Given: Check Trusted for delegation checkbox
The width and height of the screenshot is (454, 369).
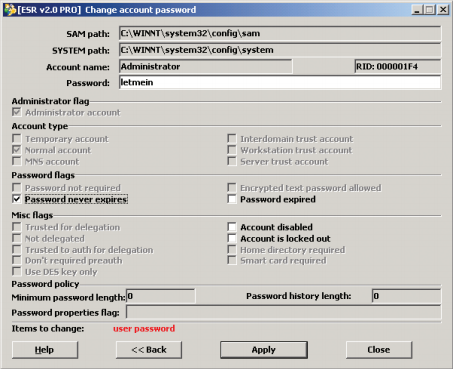Looking at the screenshot, I should pyautogui.click(x=16, y=227).
